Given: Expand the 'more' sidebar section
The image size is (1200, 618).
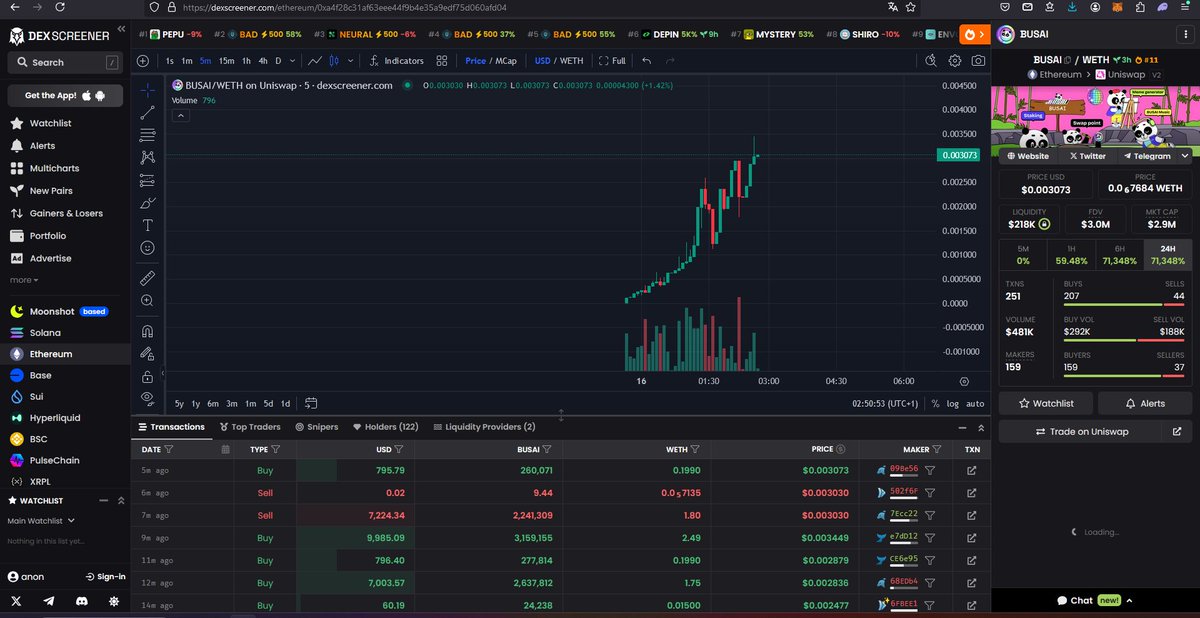Looking at the screenshot, I should coord(24,280).
